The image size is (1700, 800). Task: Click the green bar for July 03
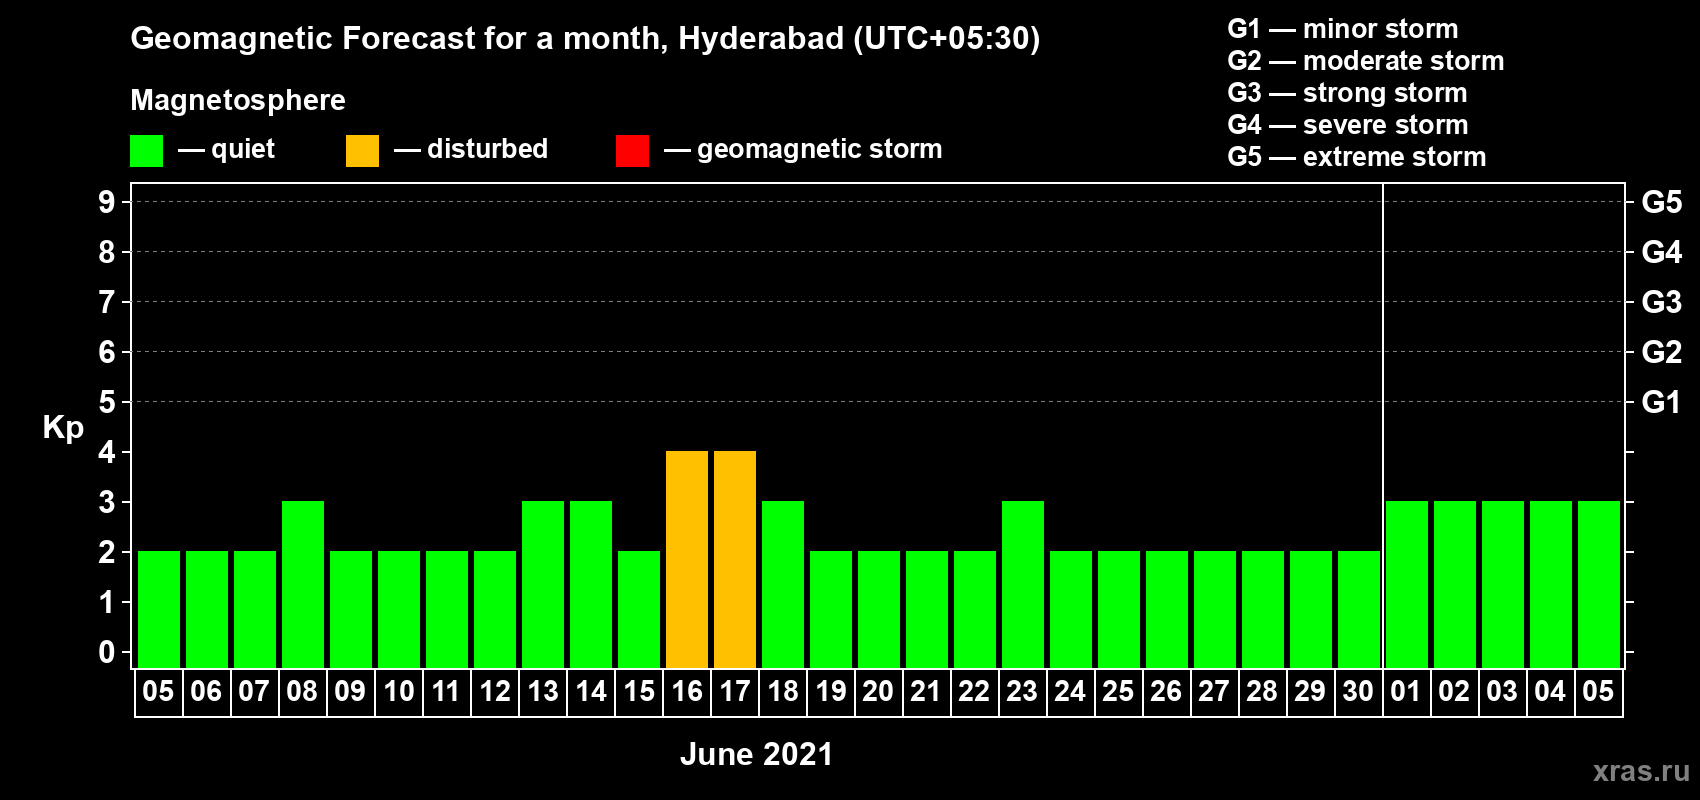(1503, 585)
